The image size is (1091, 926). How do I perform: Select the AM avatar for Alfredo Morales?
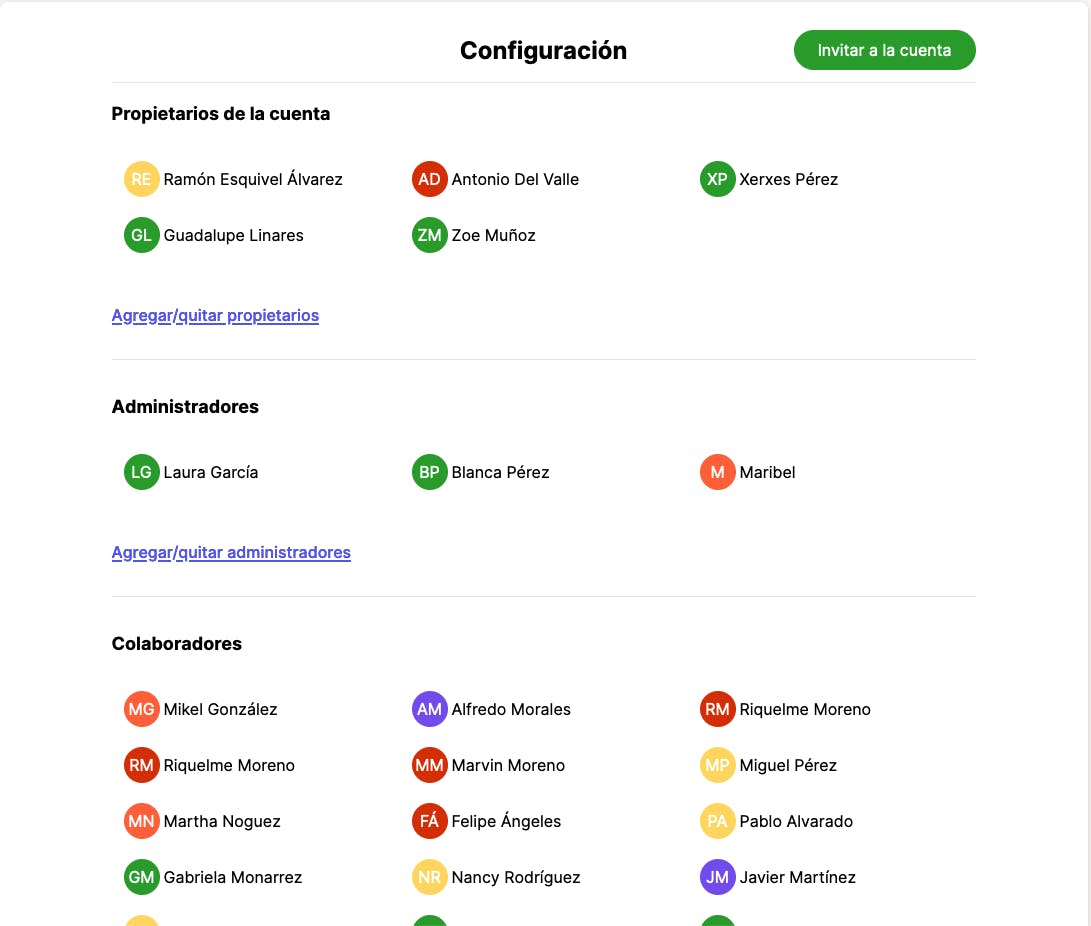pos(430,710)
